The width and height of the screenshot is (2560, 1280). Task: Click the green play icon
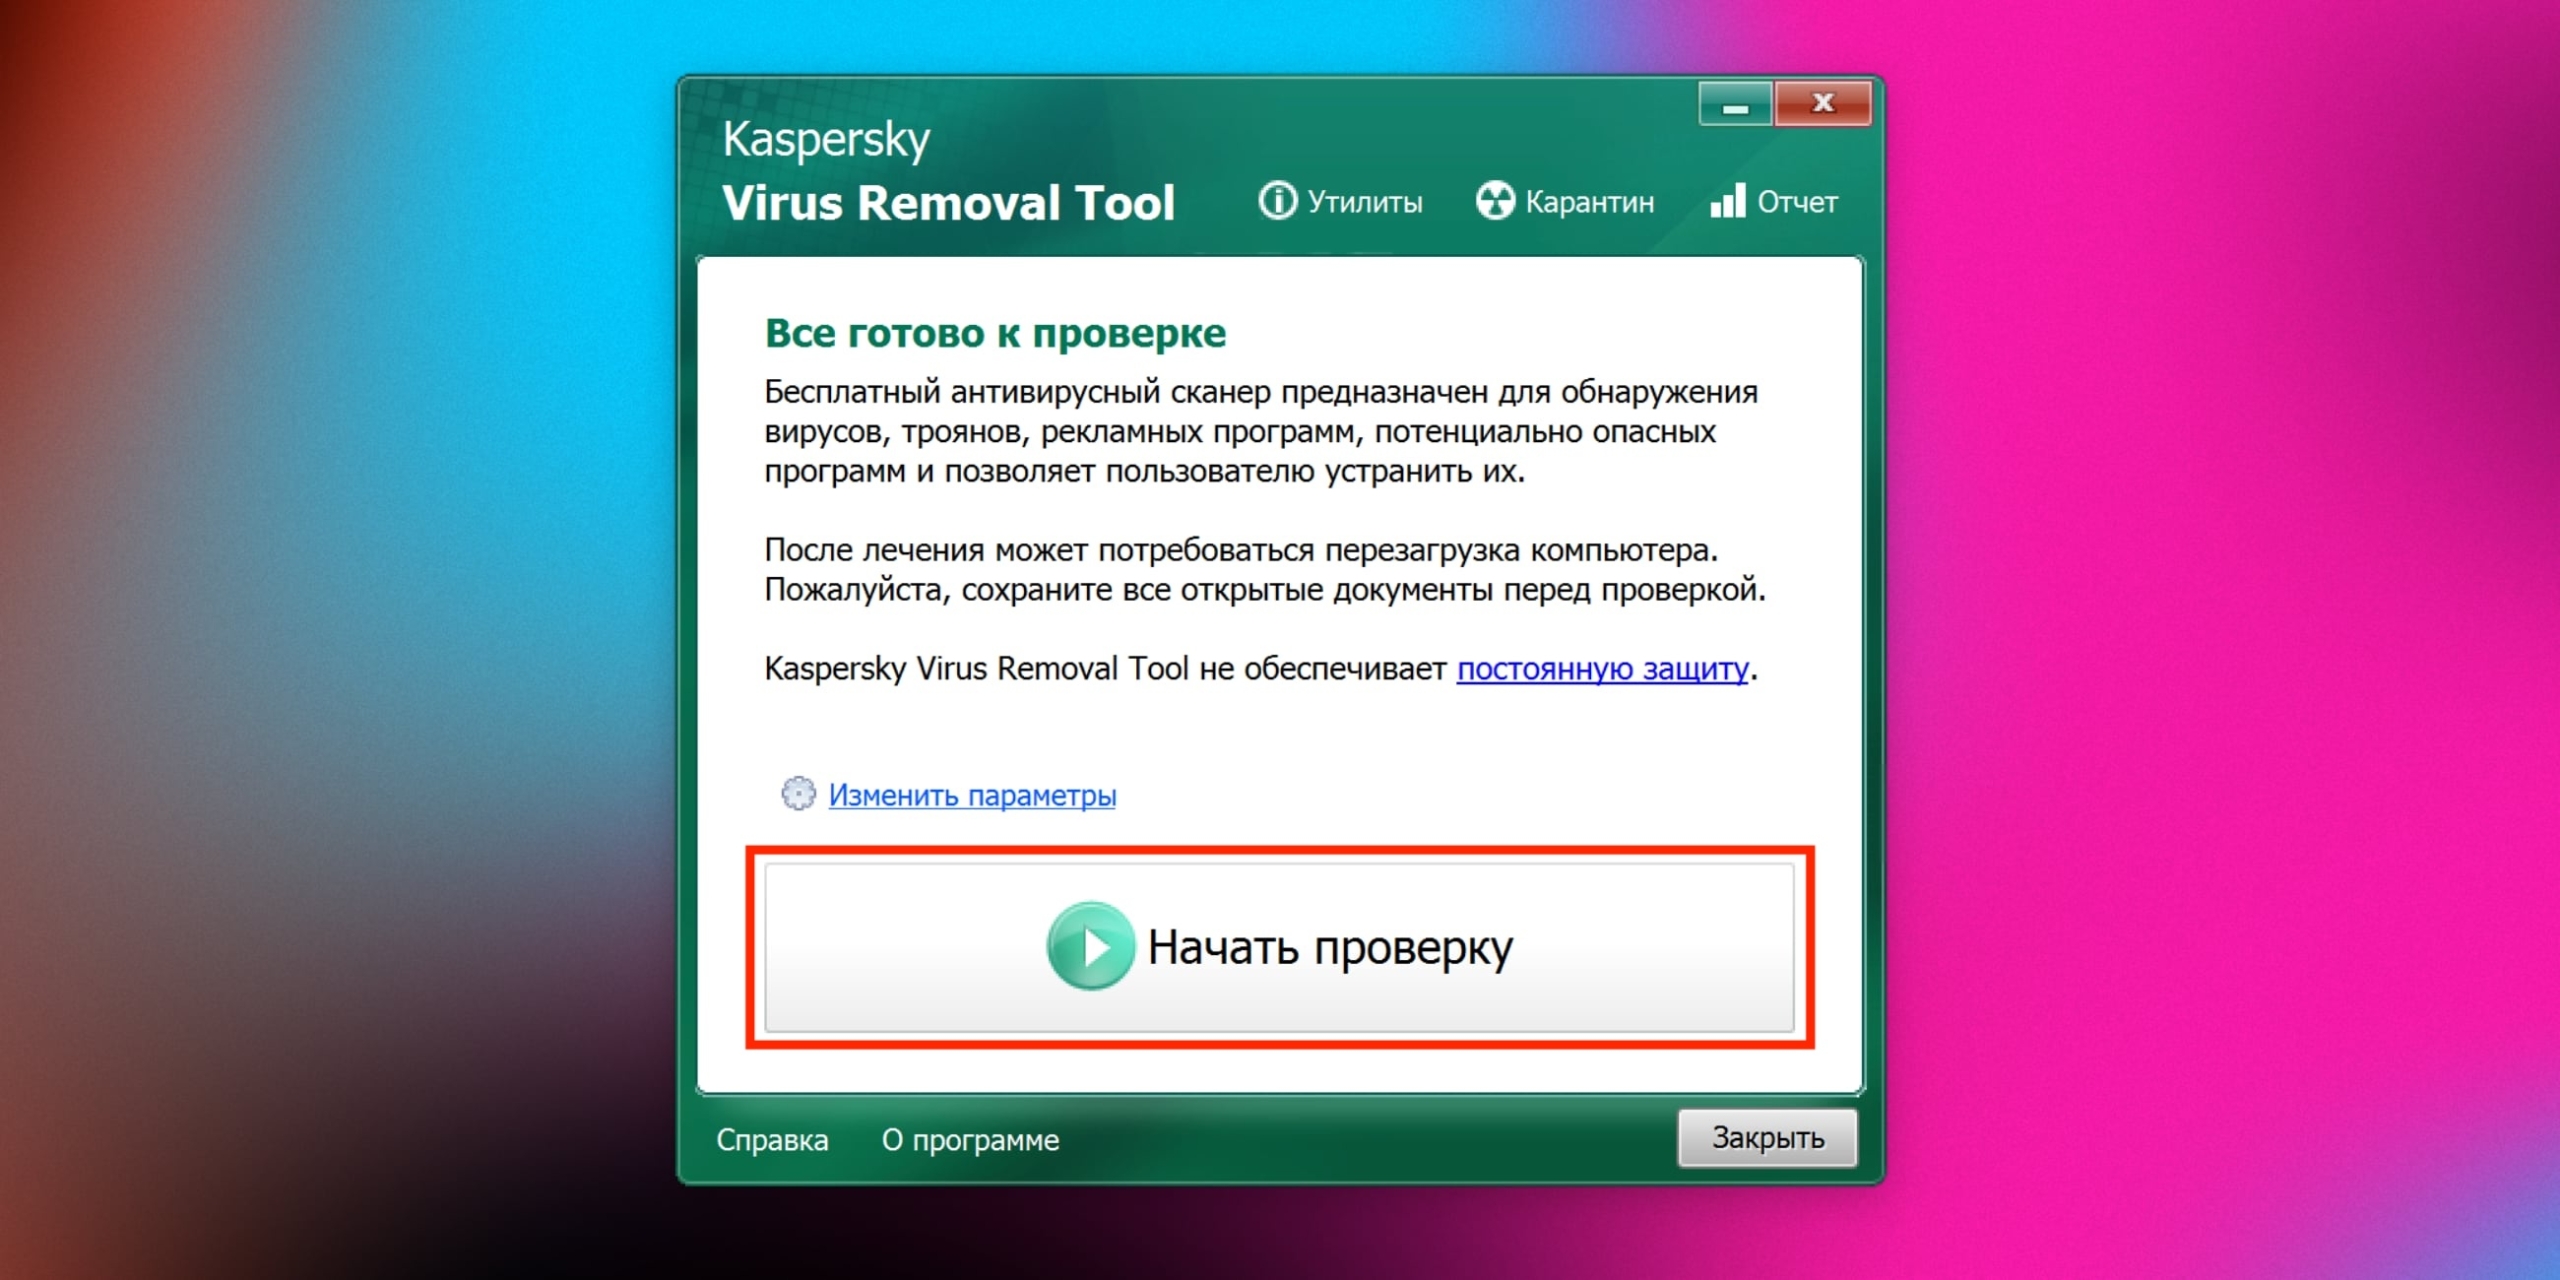pyautogui.click(x=1090, y=946)
